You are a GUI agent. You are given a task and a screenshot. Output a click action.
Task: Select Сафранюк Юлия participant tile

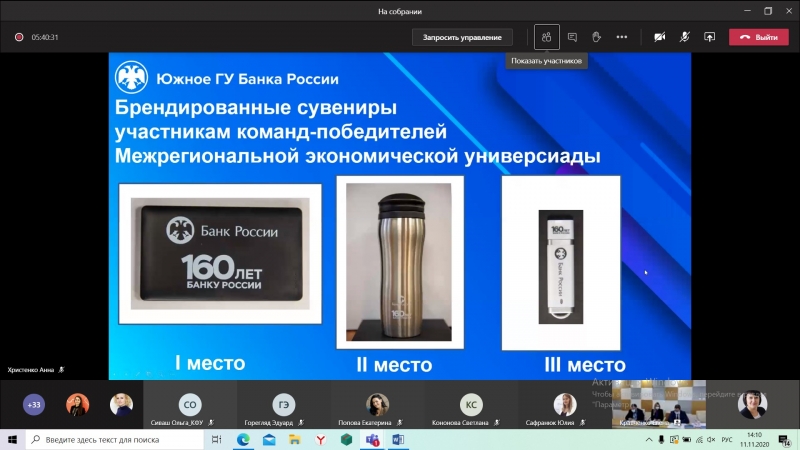pyautogui.click(x=565, y=405)
